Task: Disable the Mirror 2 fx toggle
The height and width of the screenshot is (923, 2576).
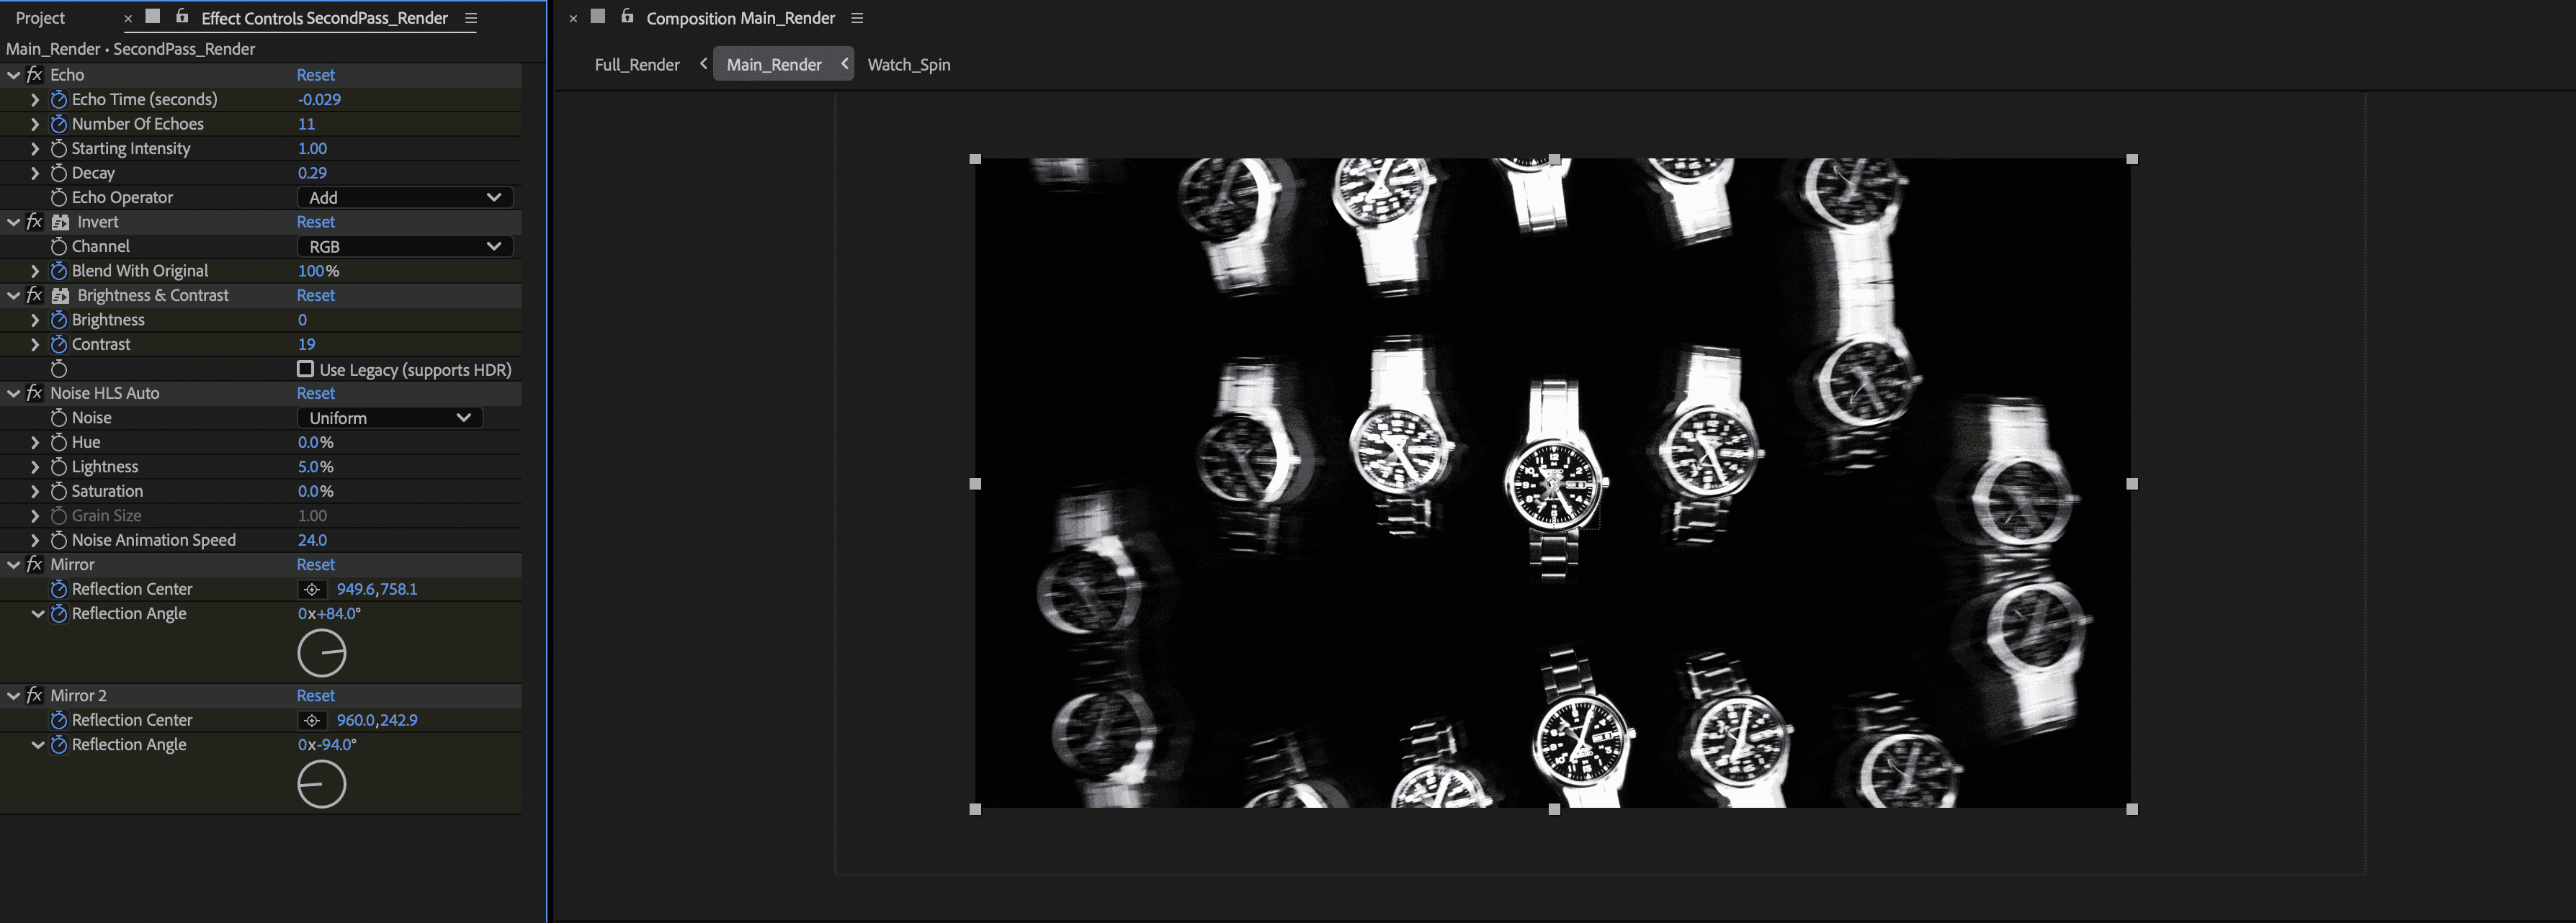Action: [34, 695]
